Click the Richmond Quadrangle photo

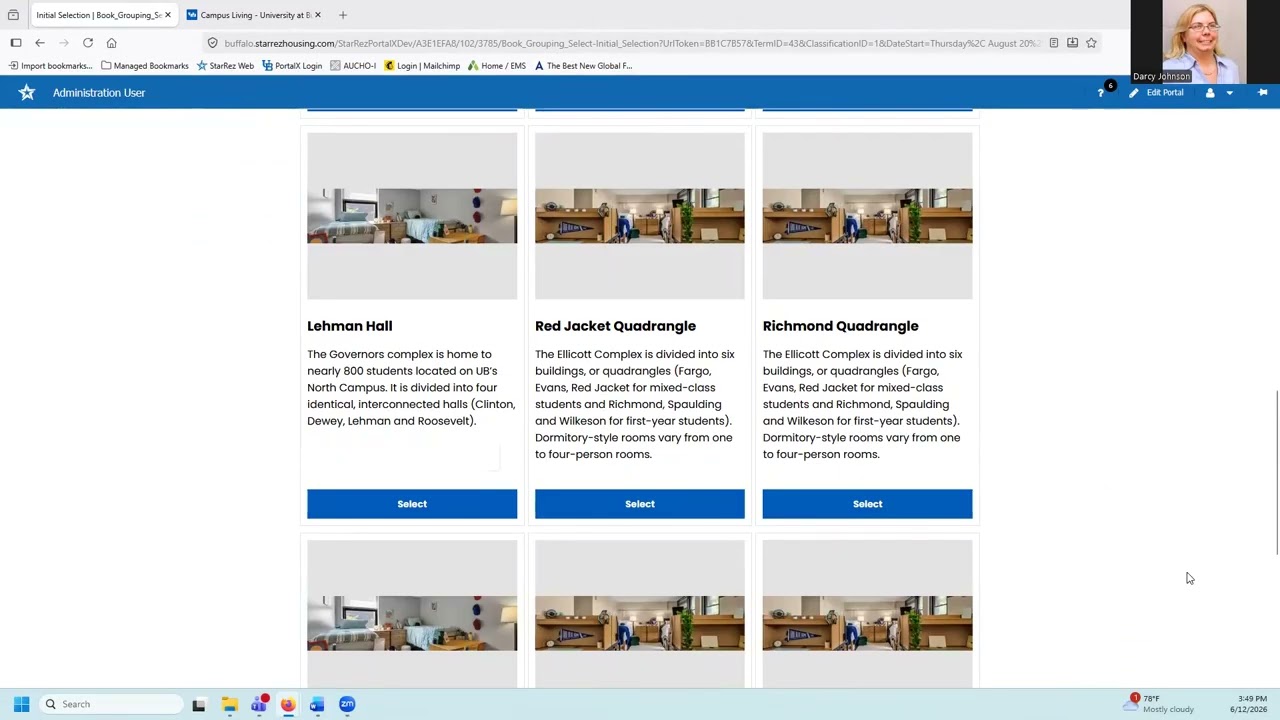coord(867,216)
